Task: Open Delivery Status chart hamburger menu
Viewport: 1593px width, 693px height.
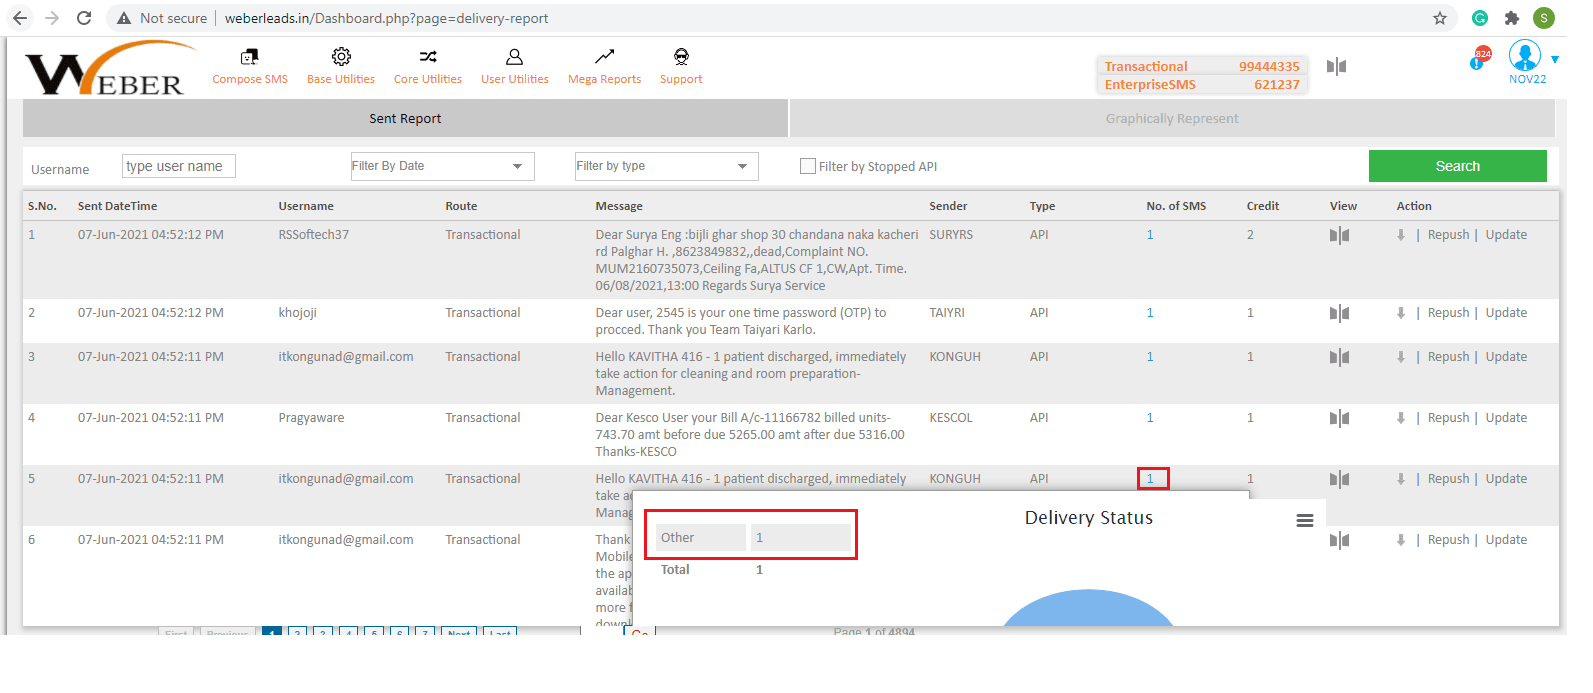Action: point(1304,521)
